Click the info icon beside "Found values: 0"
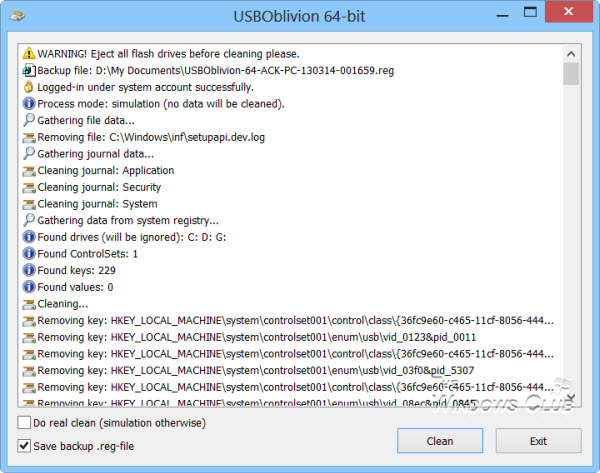Viewport: 600px width, 473px height. 29,287
